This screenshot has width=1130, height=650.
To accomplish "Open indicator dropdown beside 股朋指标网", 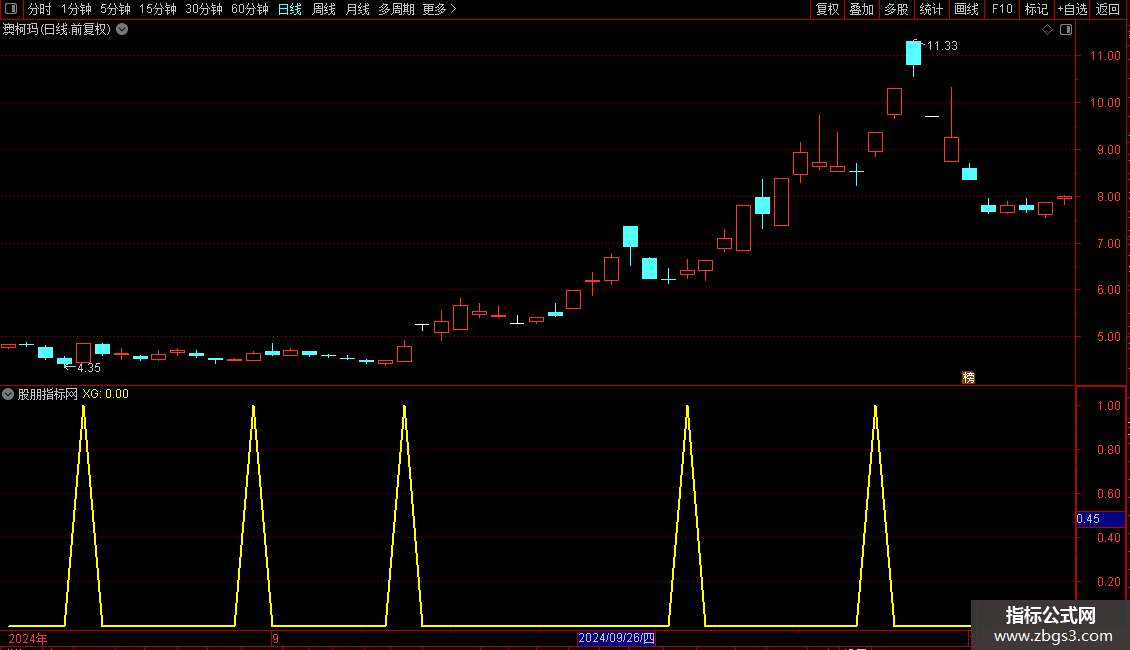I will (8, 394).
